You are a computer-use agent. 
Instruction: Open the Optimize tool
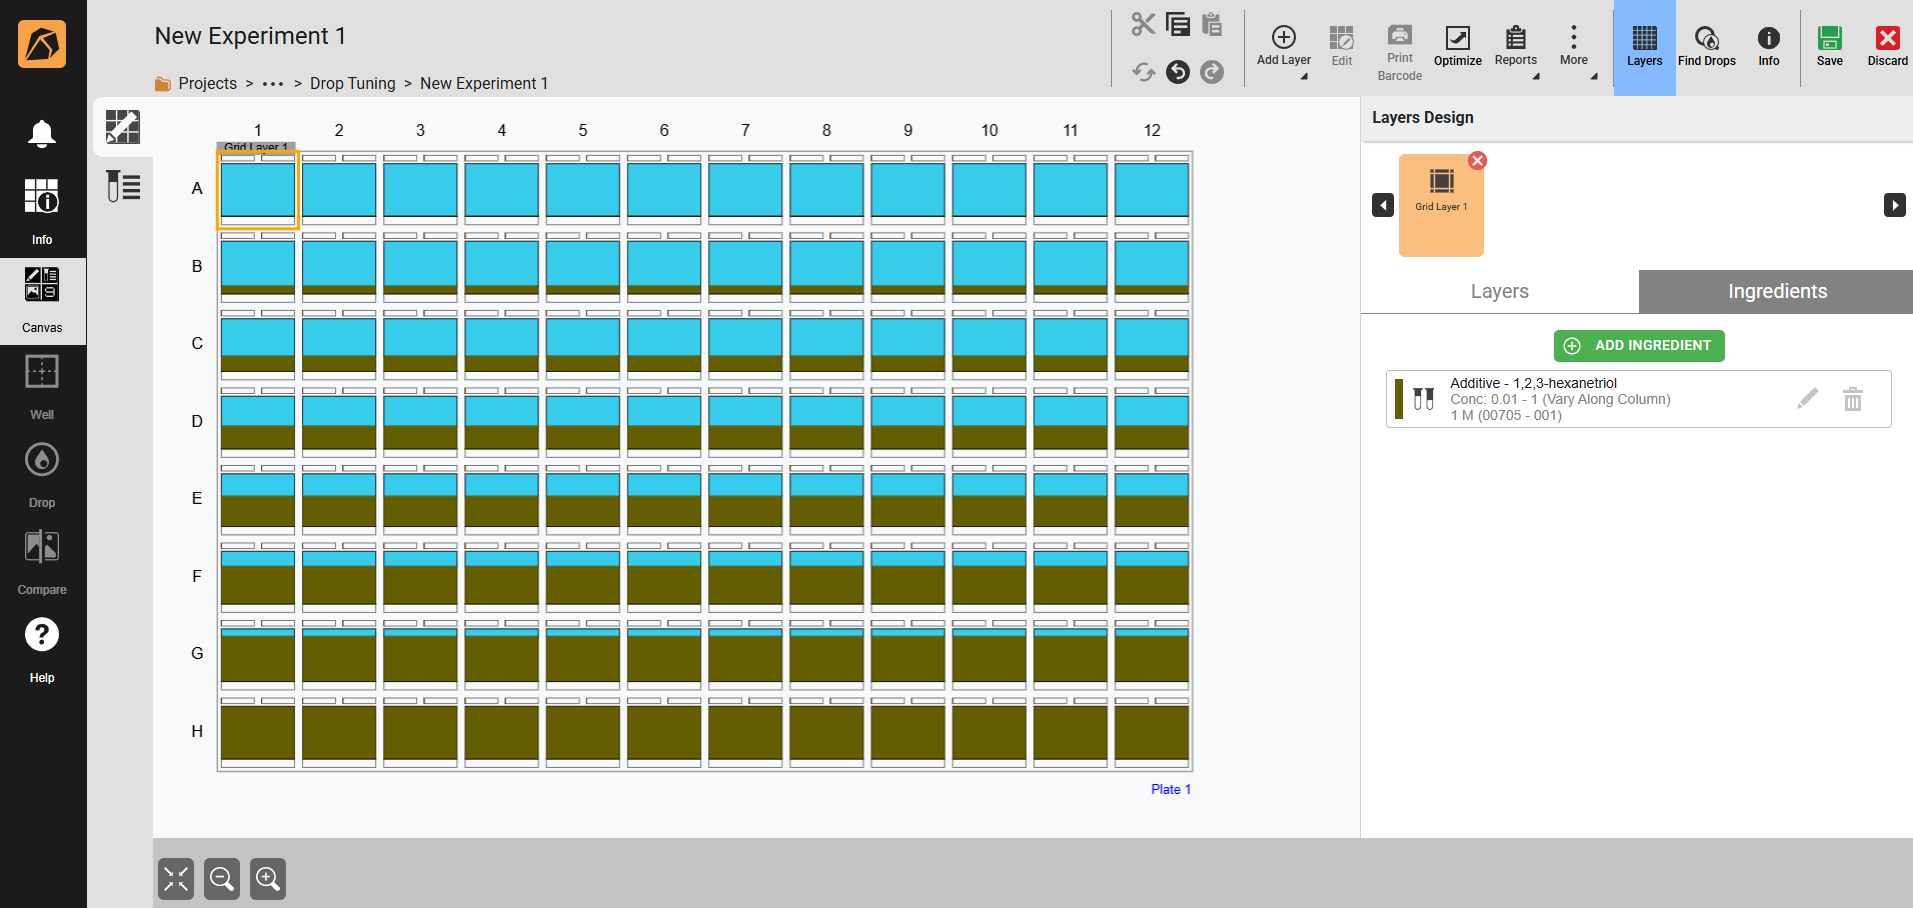pyautogui.click(x=1457, y=47)
